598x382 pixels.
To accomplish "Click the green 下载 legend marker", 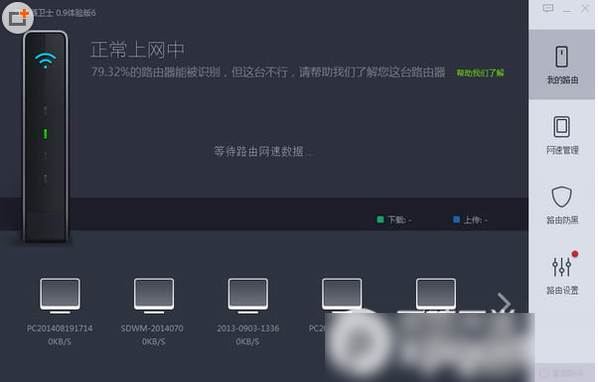I will [x=380, y=220].
